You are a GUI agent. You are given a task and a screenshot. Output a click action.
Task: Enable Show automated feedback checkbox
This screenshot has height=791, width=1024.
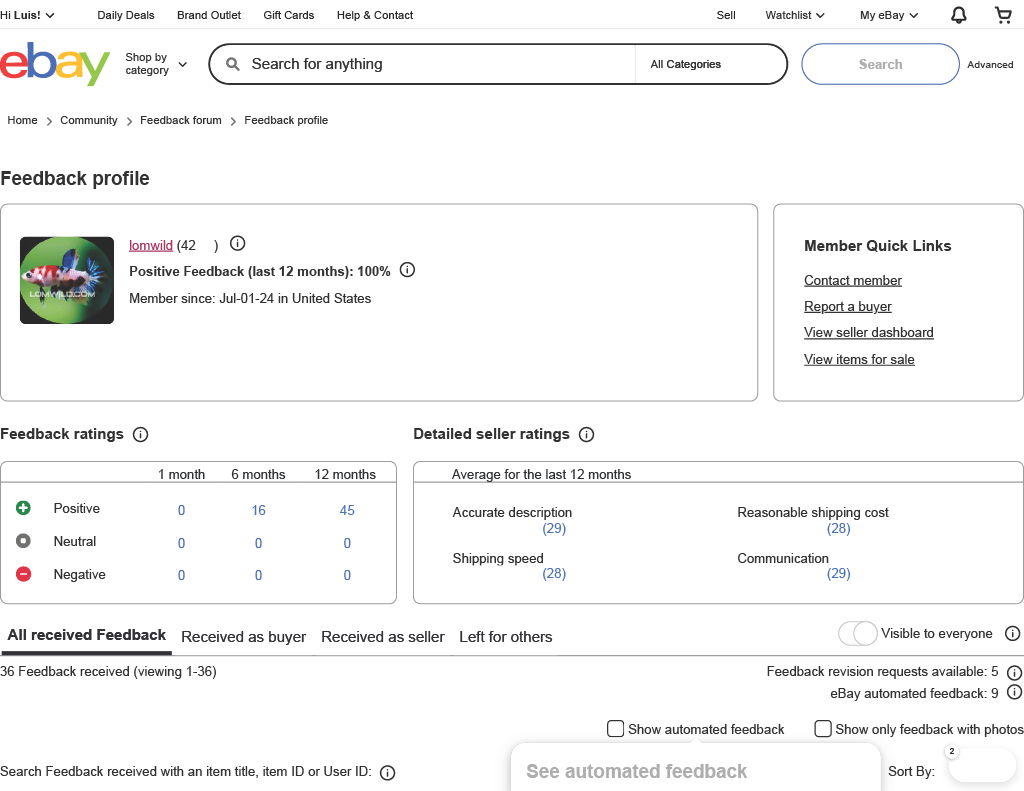pos(616,729)
